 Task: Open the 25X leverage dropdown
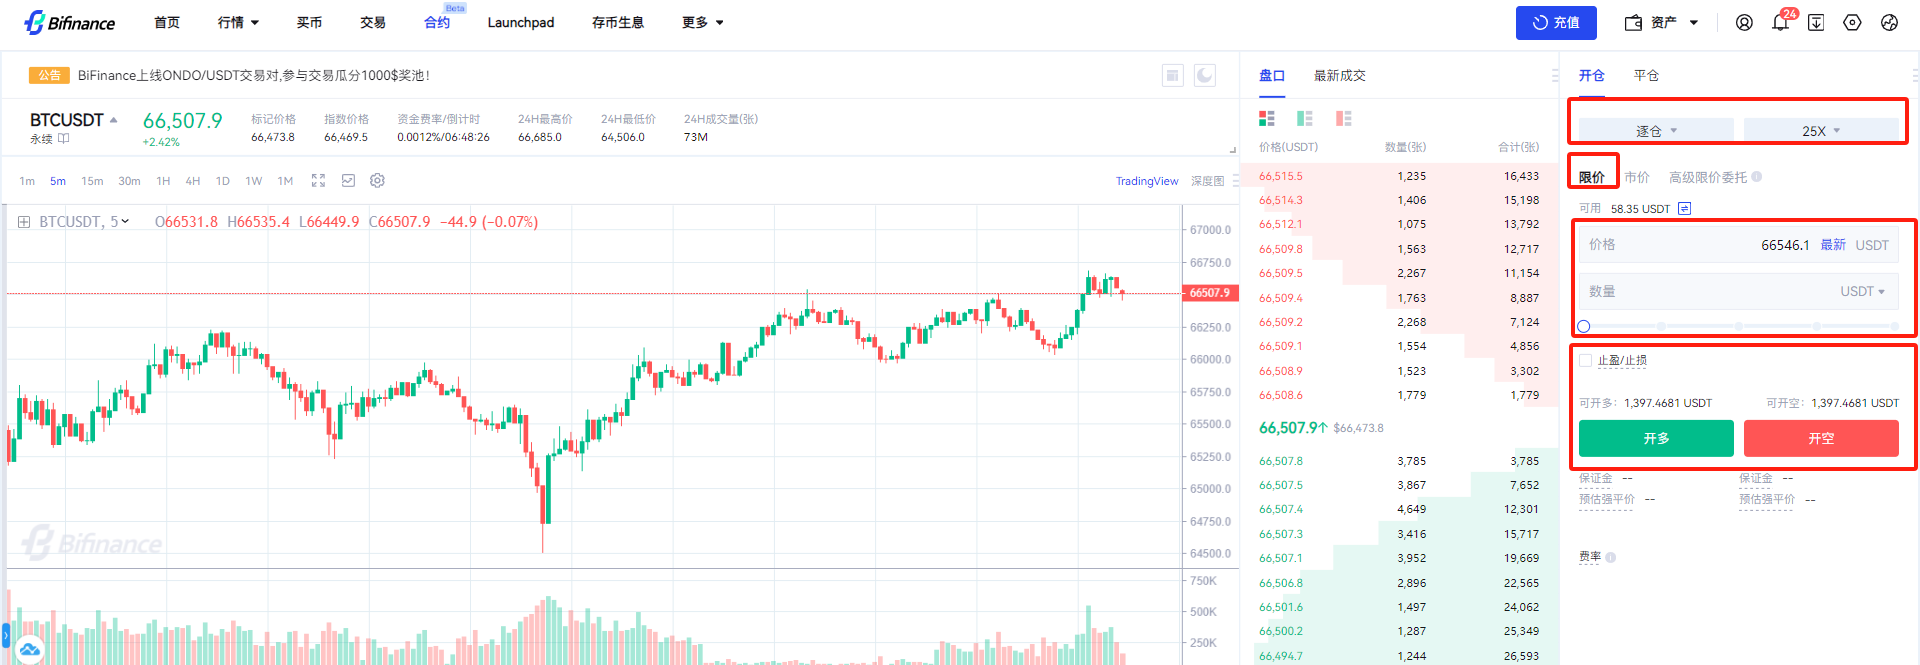tap(1820, 131)
